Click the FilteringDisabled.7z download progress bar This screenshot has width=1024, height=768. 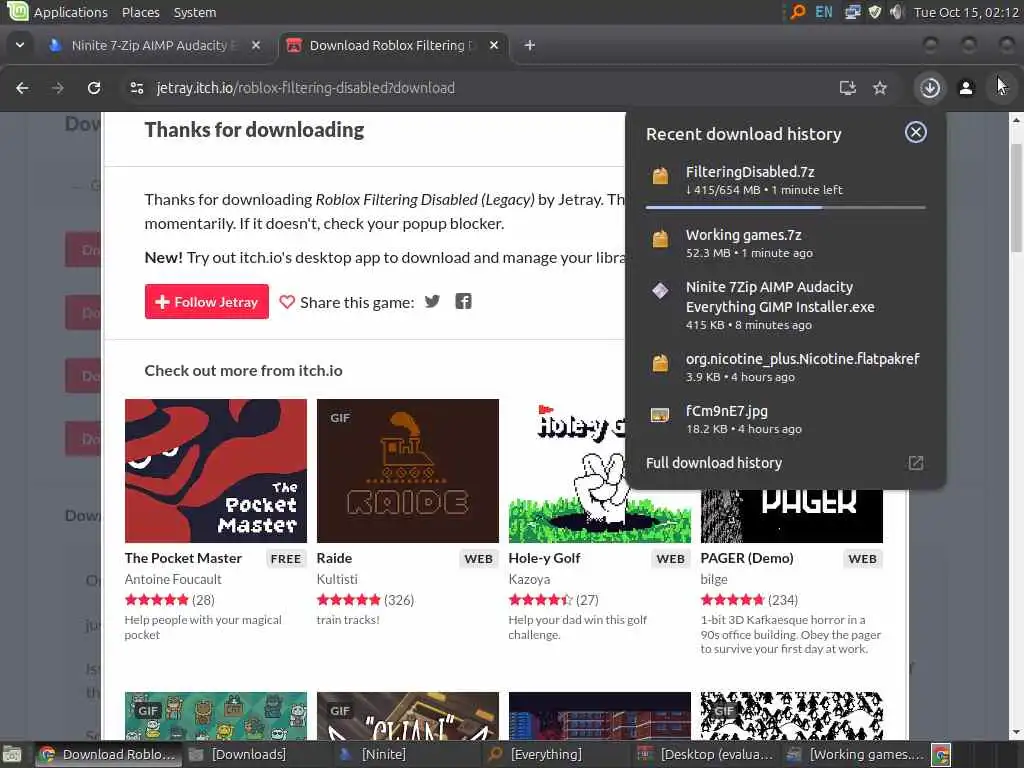pos(785,208)
